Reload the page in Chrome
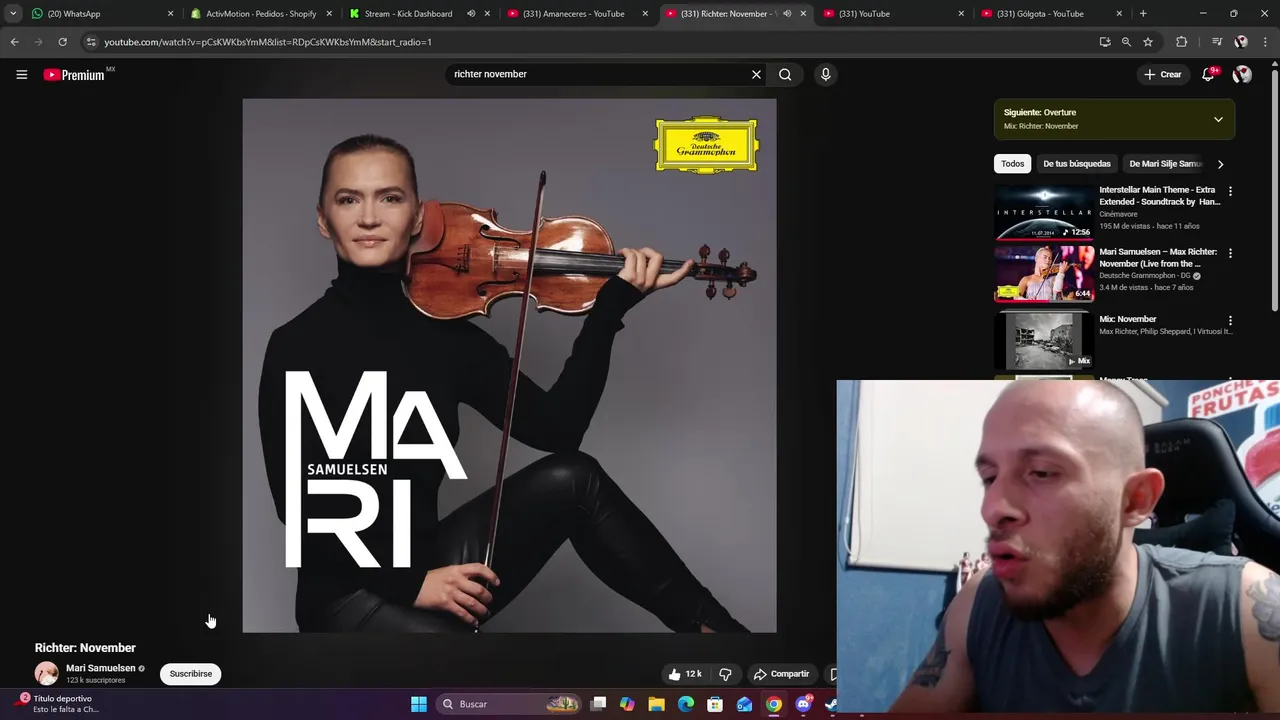The width and height of the screenshot is (1280, 720). [62, 42]
